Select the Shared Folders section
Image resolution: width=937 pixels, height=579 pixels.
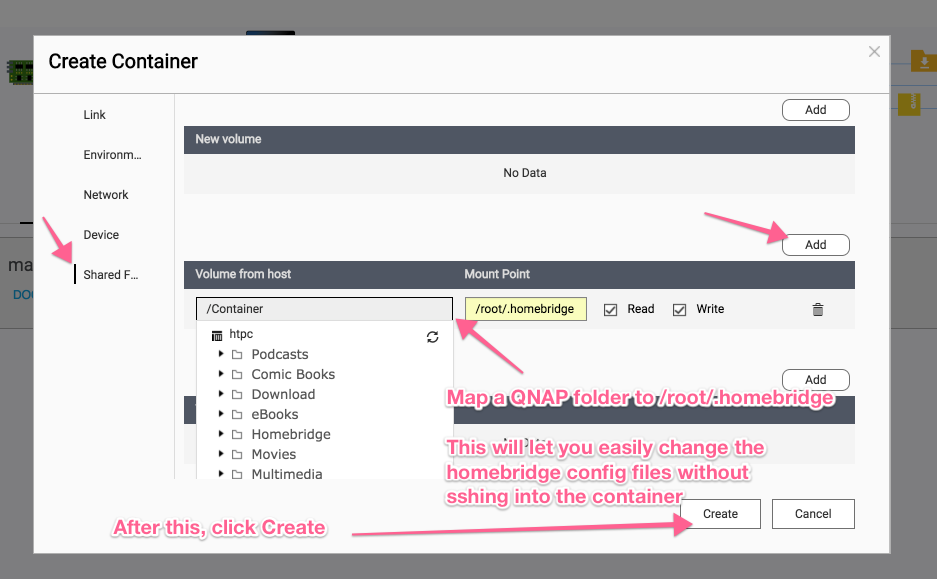(111, 275)
